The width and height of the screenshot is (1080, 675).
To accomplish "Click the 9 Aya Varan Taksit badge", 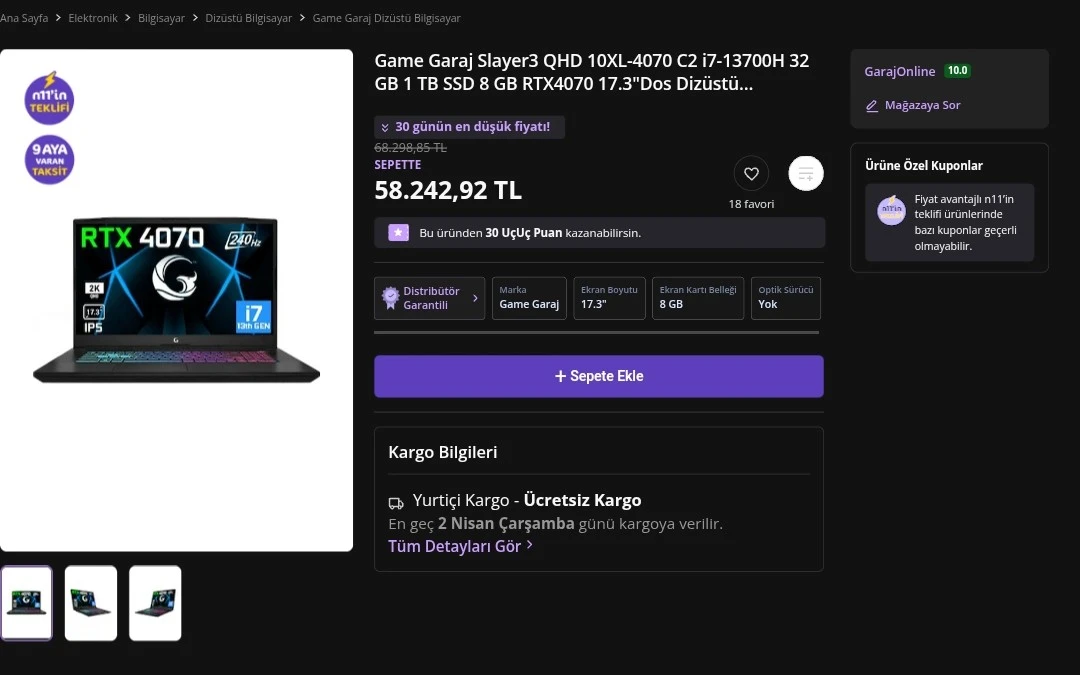I will click(49, 160).
